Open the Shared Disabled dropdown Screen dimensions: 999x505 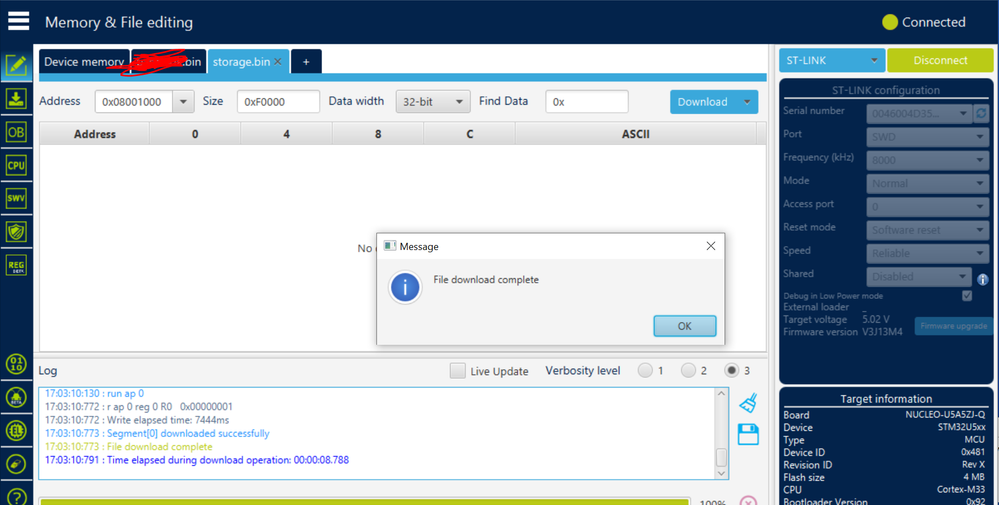(919, 276)
